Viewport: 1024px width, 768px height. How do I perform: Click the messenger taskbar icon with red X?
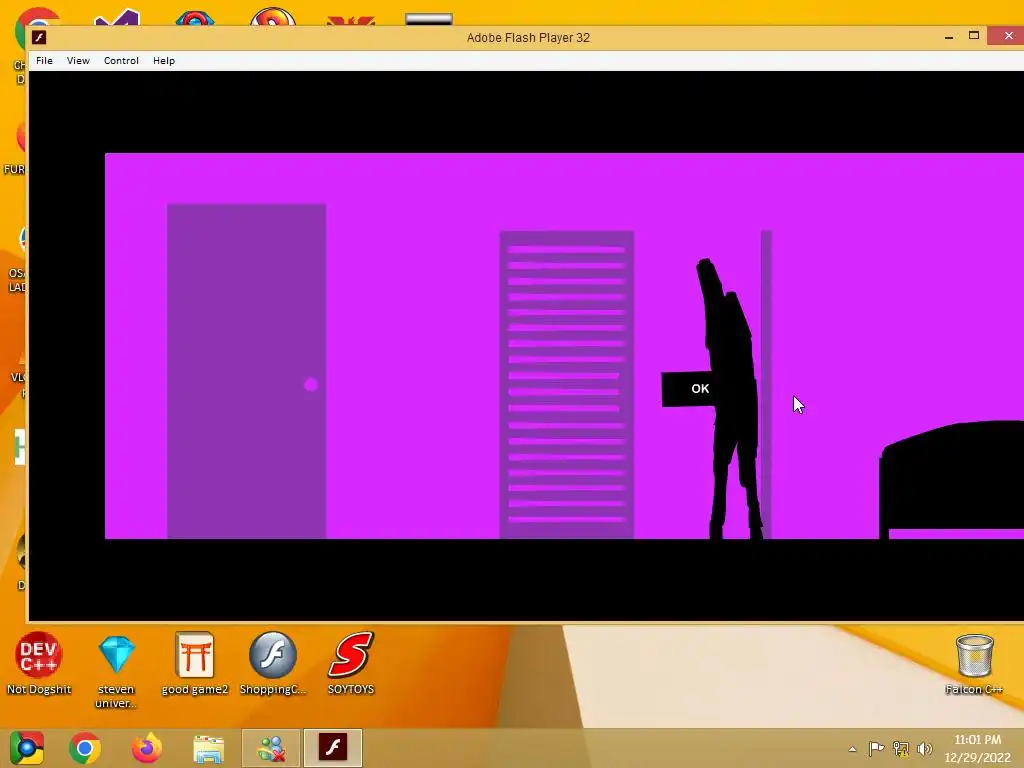click(x=271, y=748)
